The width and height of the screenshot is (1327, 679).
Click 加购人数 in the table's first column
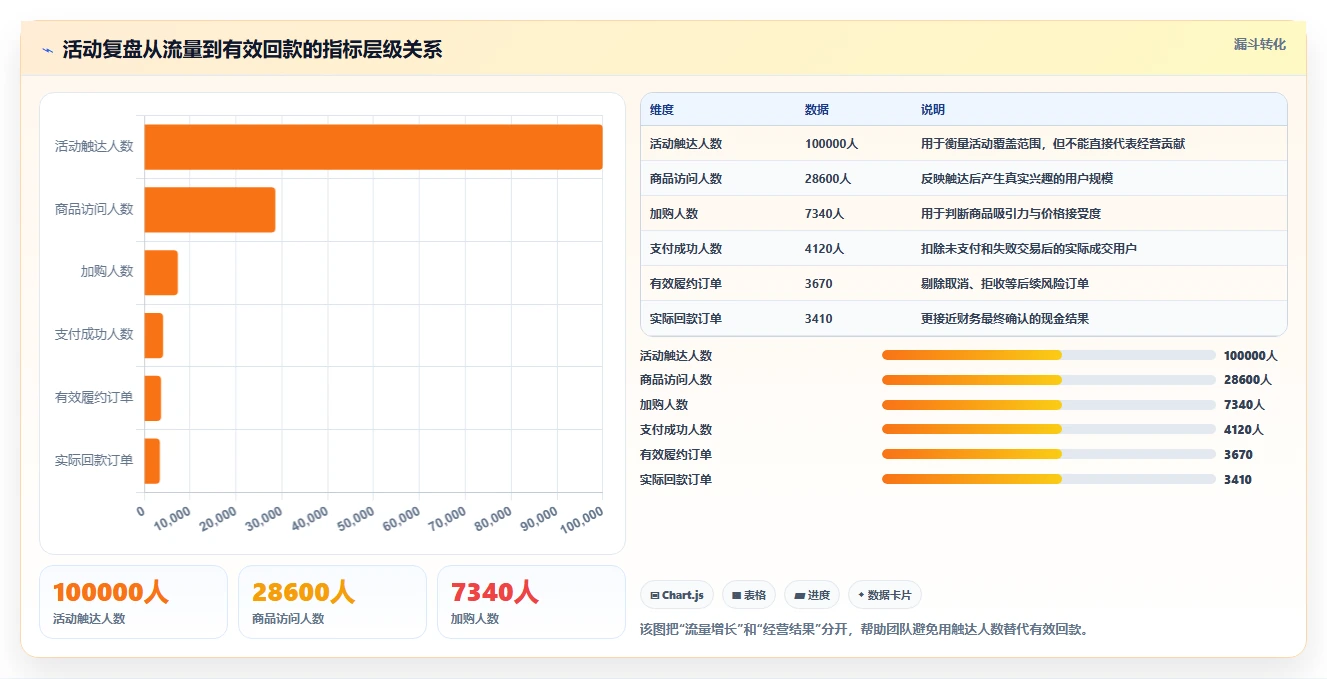point(674,214)
